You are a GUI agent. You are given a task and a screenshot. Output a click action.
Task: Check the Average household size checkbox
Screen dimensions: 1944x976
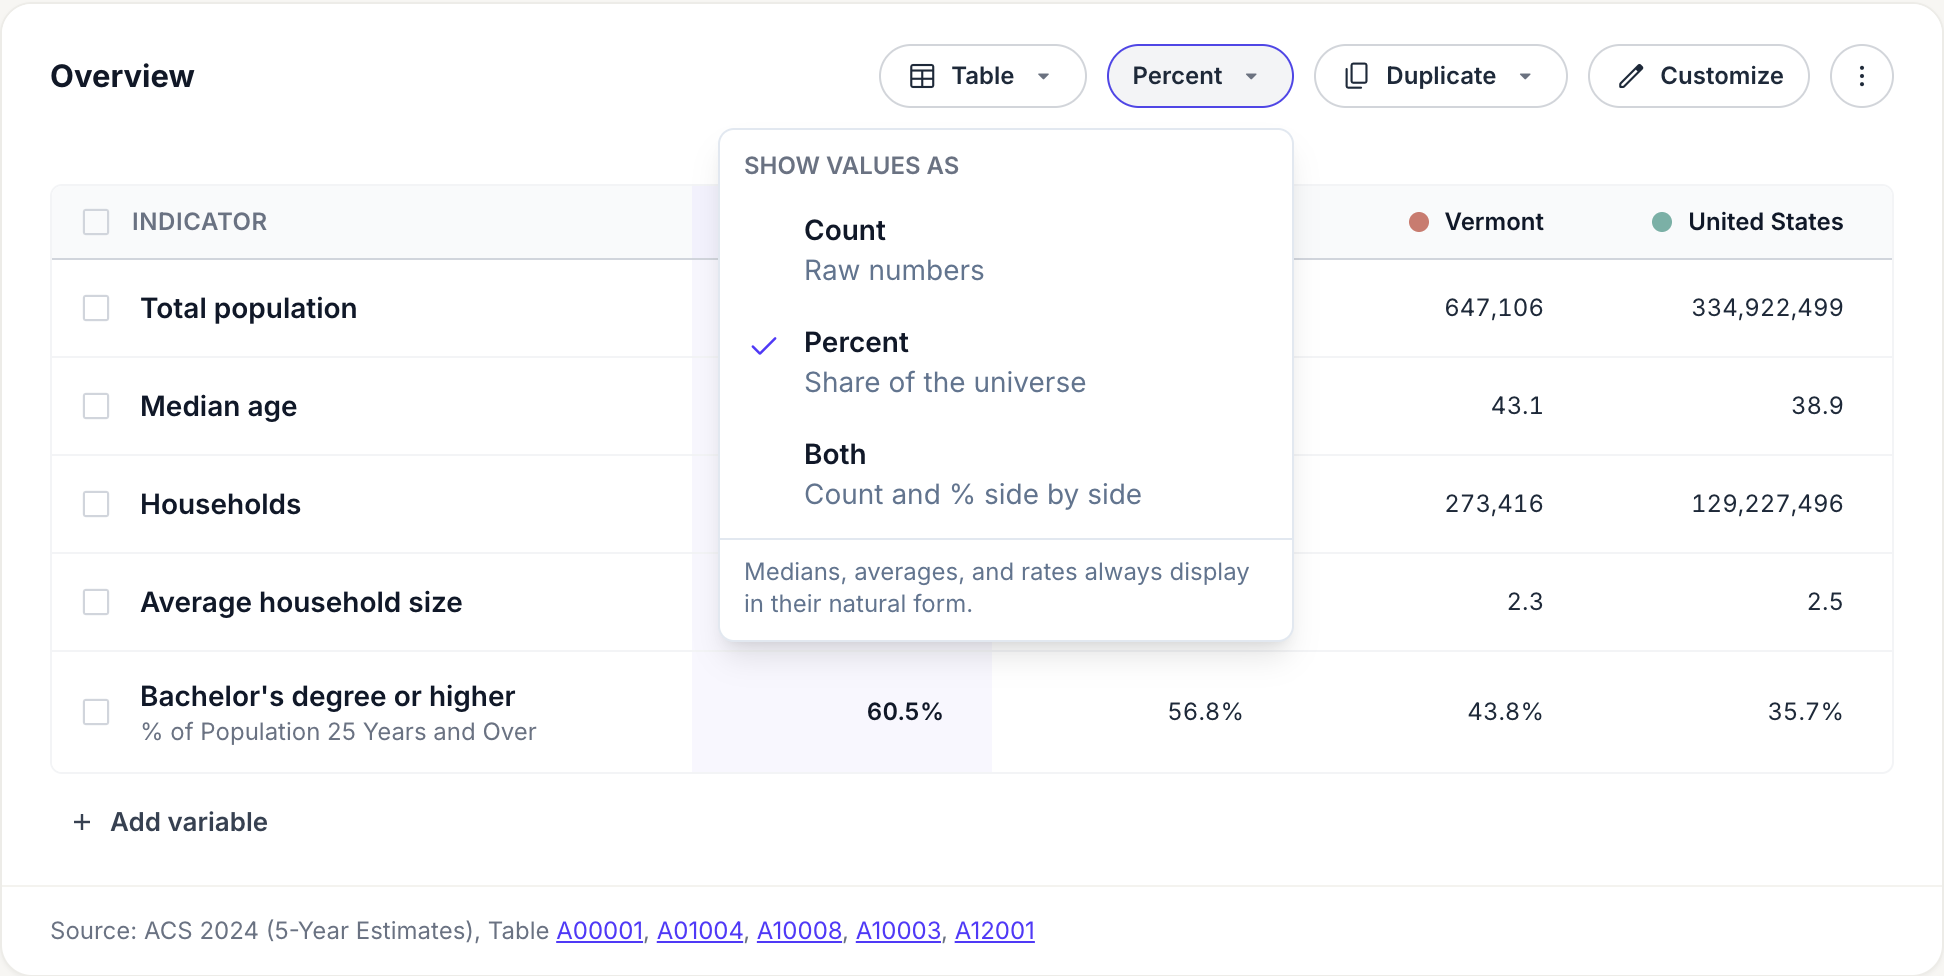(96, 602)
